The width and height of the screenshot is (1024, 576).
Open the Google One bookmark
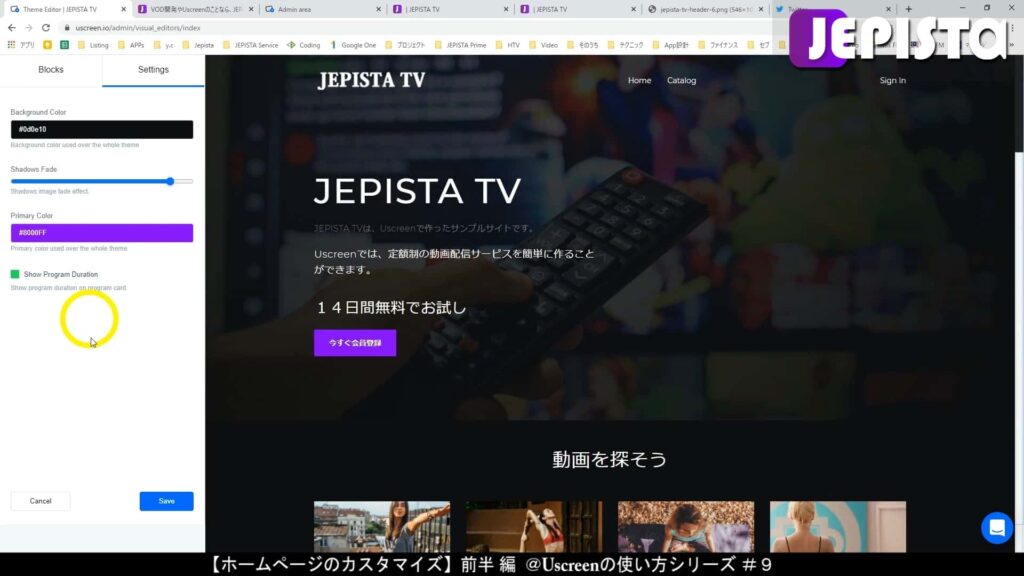(x=353, y=45)
